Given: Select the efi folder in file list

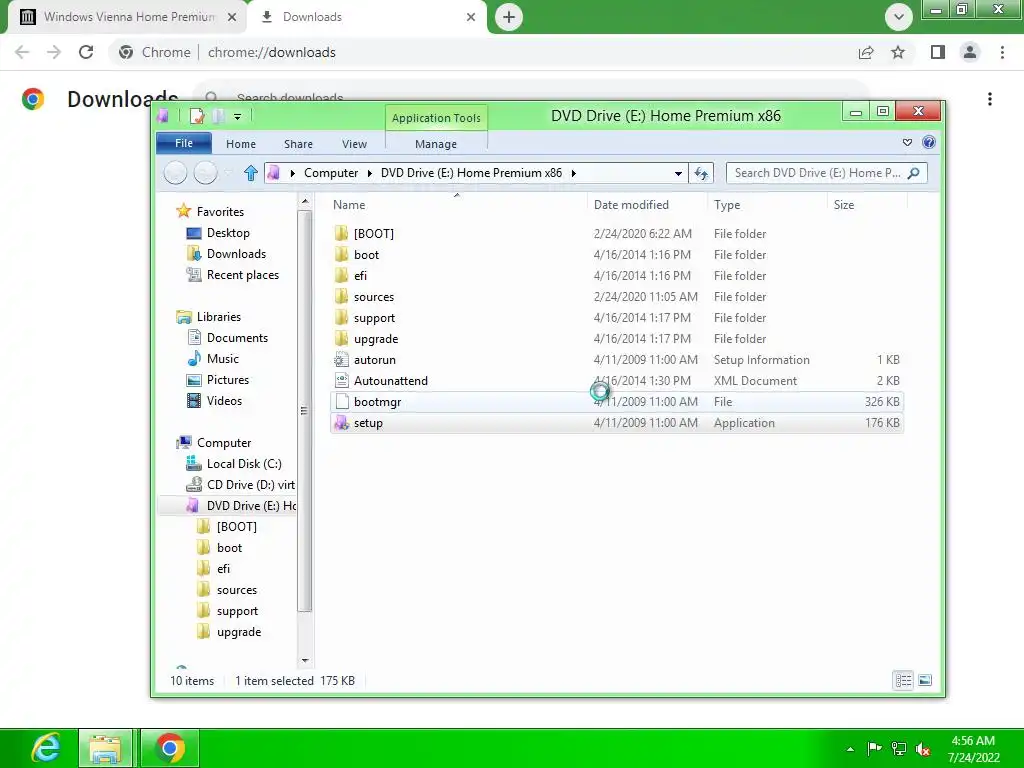Looking at the screenshot, I should (x=617, y=276).
